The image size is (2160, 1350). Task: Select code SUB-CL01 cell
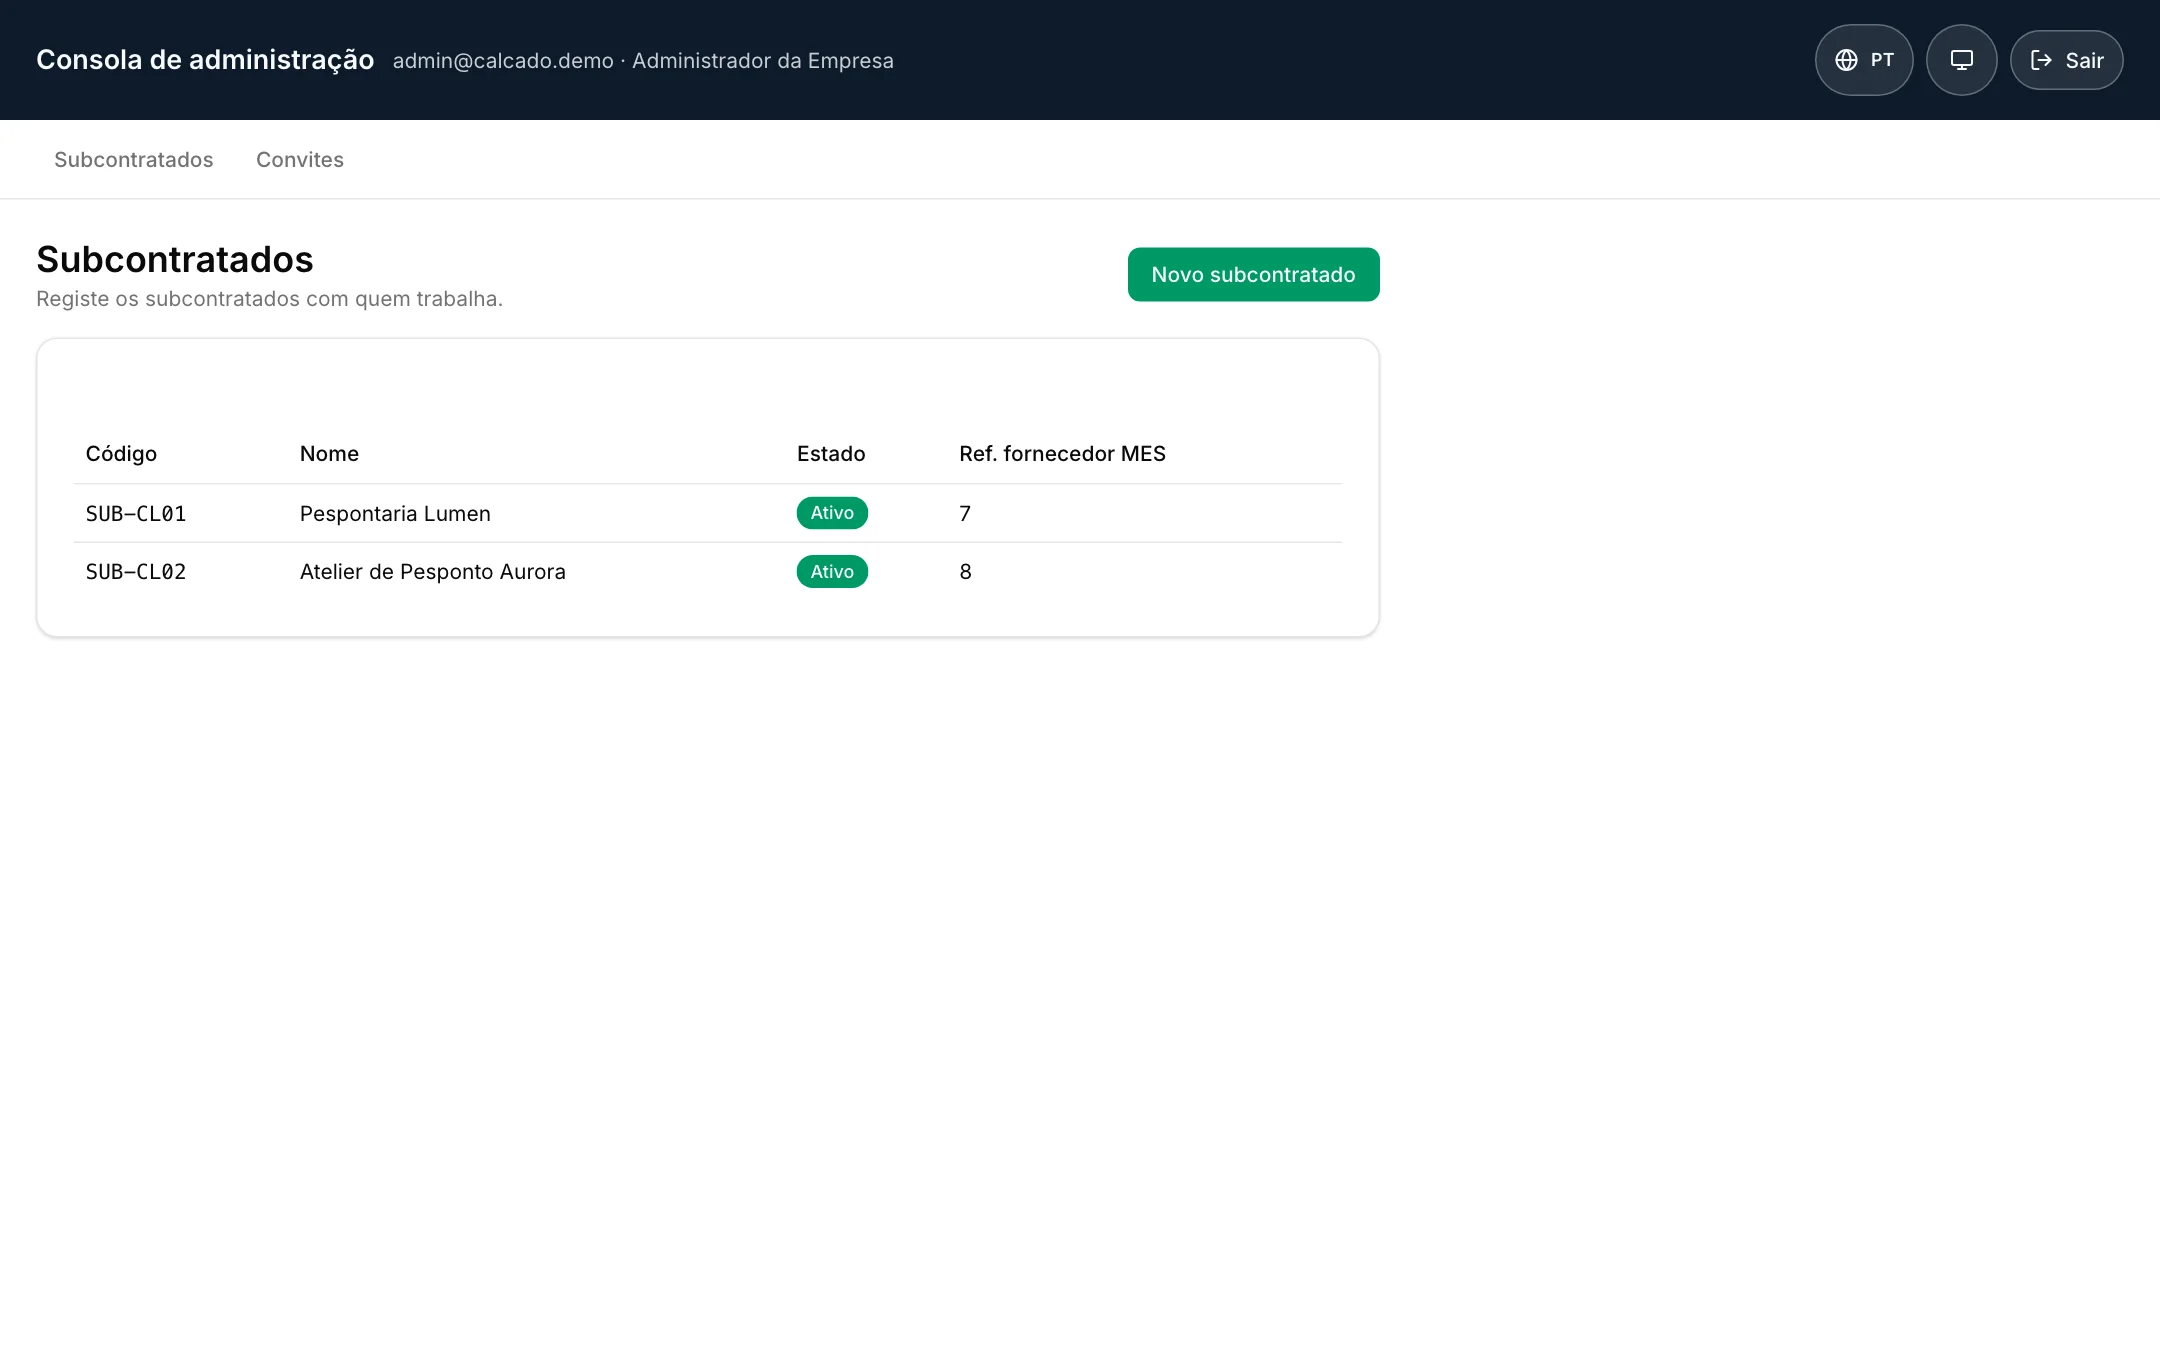click(136, 514)
